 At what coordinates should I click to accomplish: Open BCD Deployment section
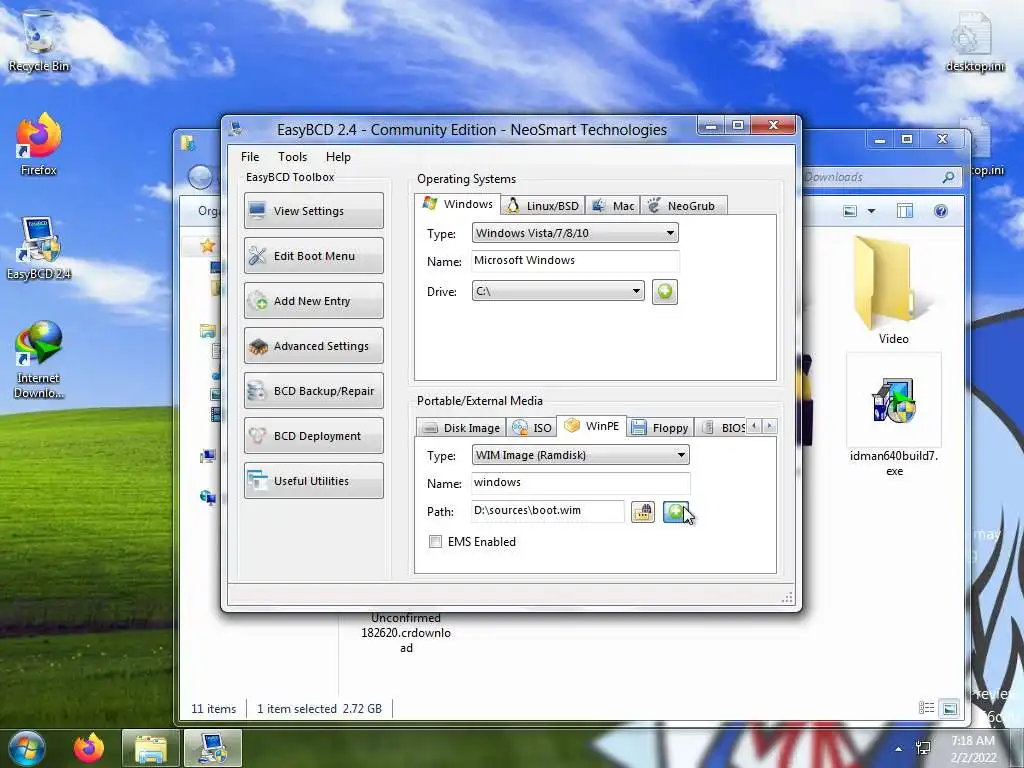click(x=313, y=436)
